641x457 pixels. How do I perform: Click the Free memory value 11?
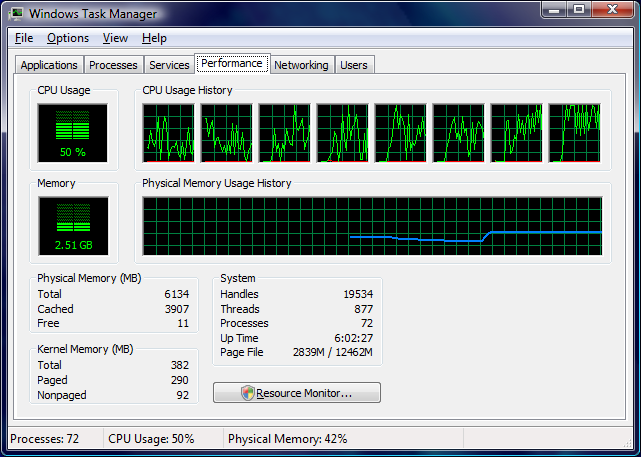click(183, 323)
